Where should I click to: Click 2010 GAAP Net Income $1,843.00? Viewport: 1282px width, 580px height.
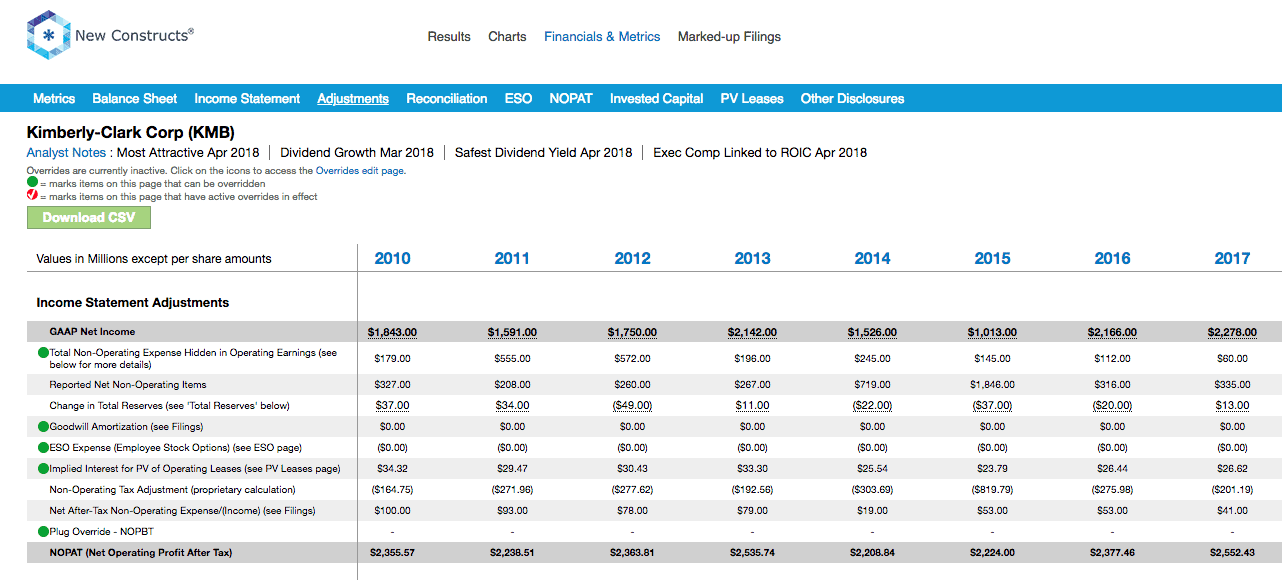392,332
